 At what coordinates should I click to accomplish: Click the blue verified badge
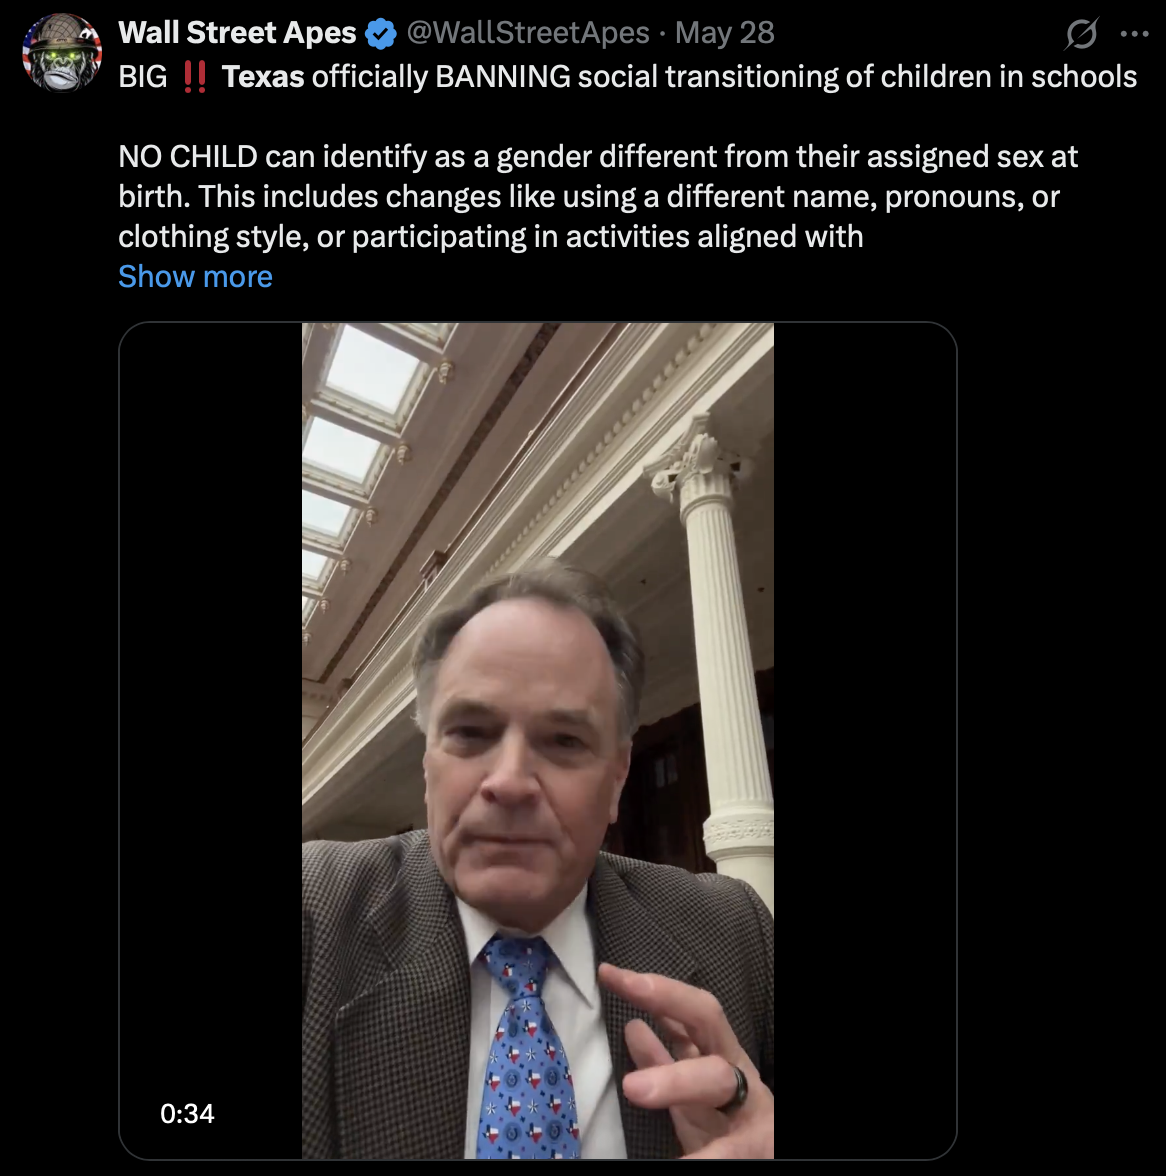pos(381,34)
